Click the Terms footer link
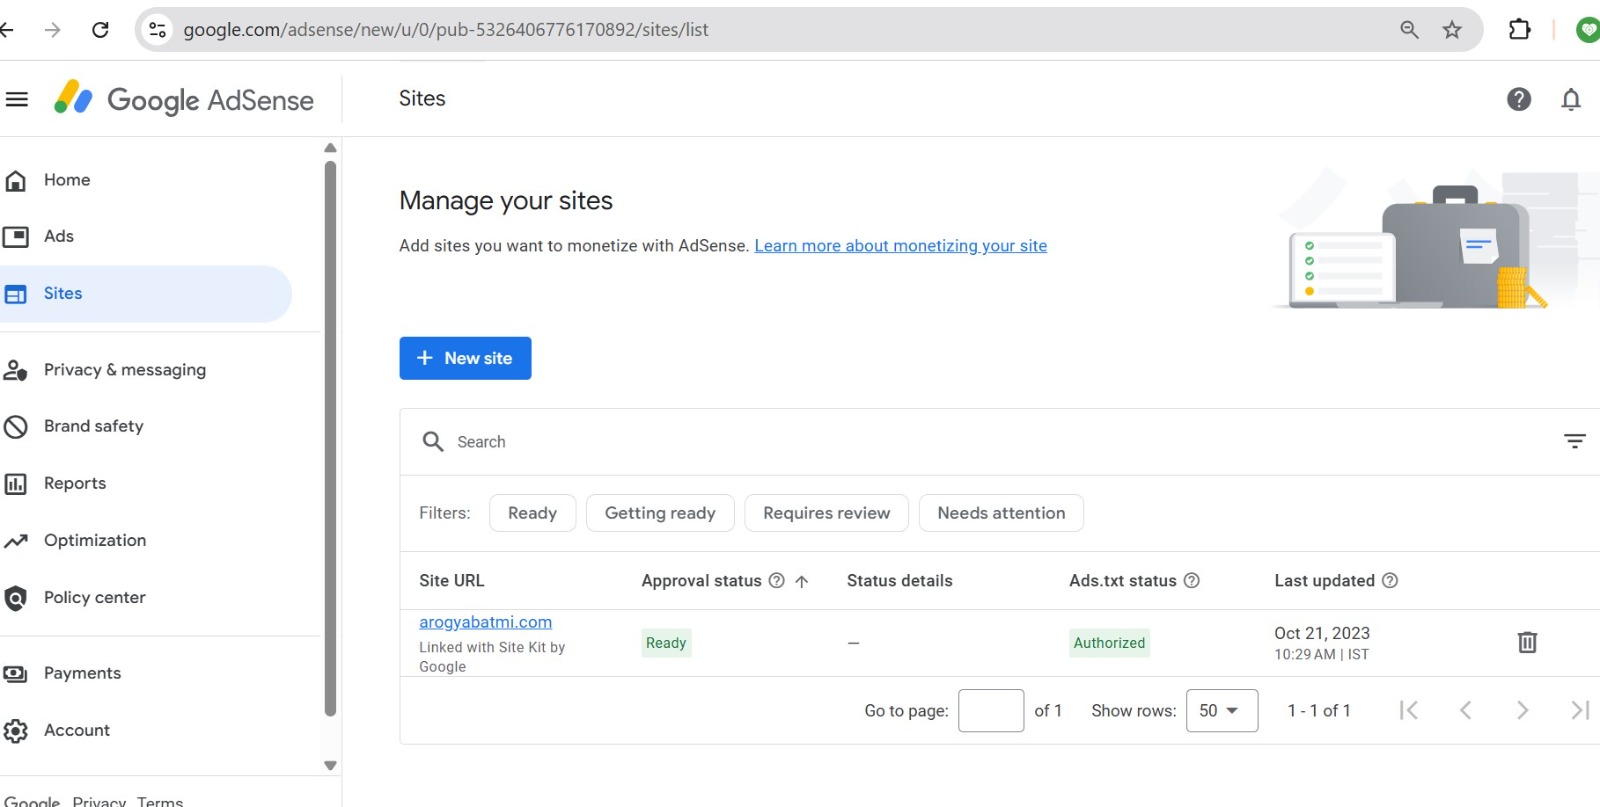The height and width of the screenshot is (807, 1600). [x=160, y=801]
